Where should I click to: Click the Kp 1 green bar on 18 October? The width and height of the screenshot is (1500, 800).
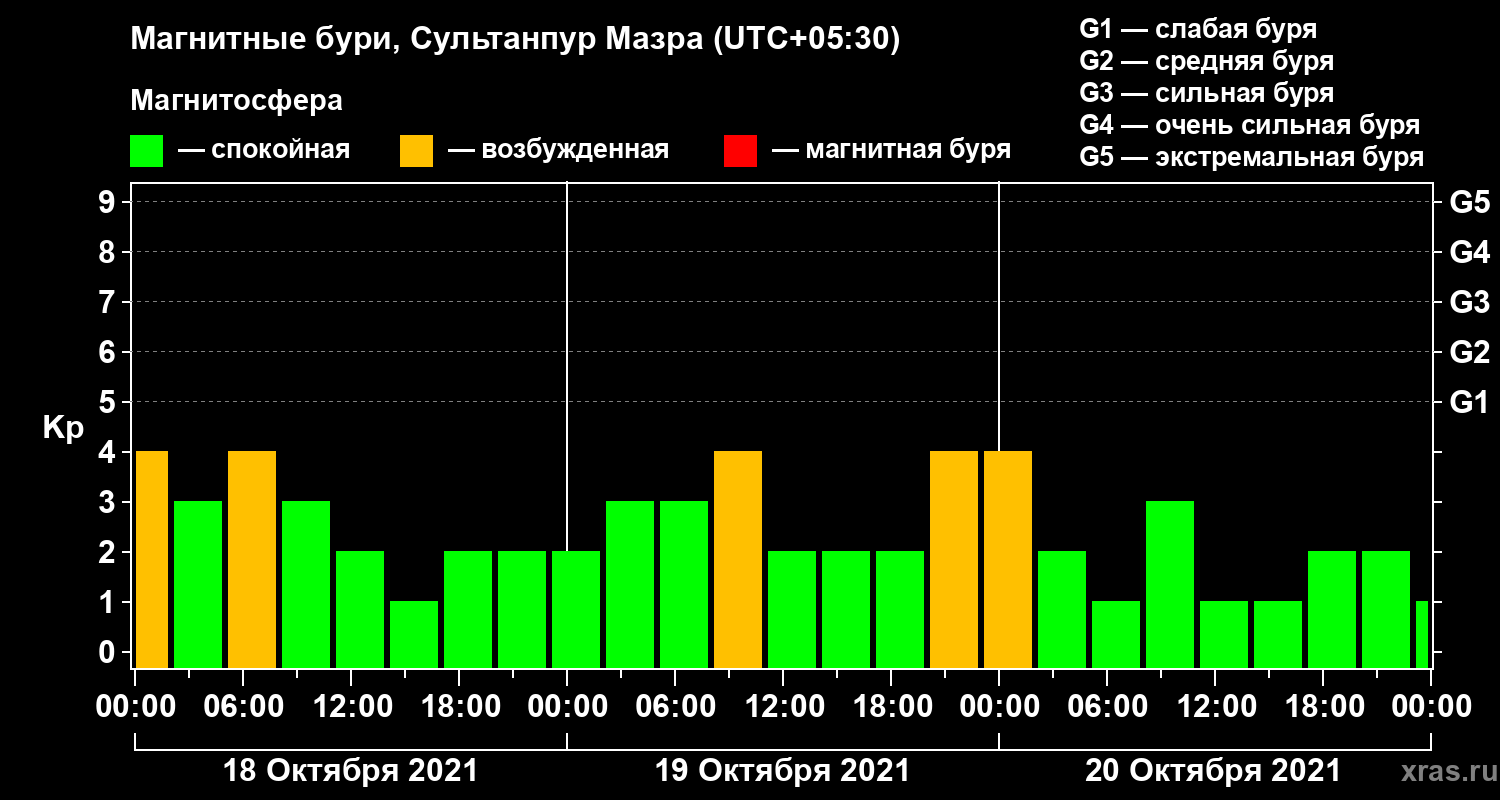click(x=414, y=634)
